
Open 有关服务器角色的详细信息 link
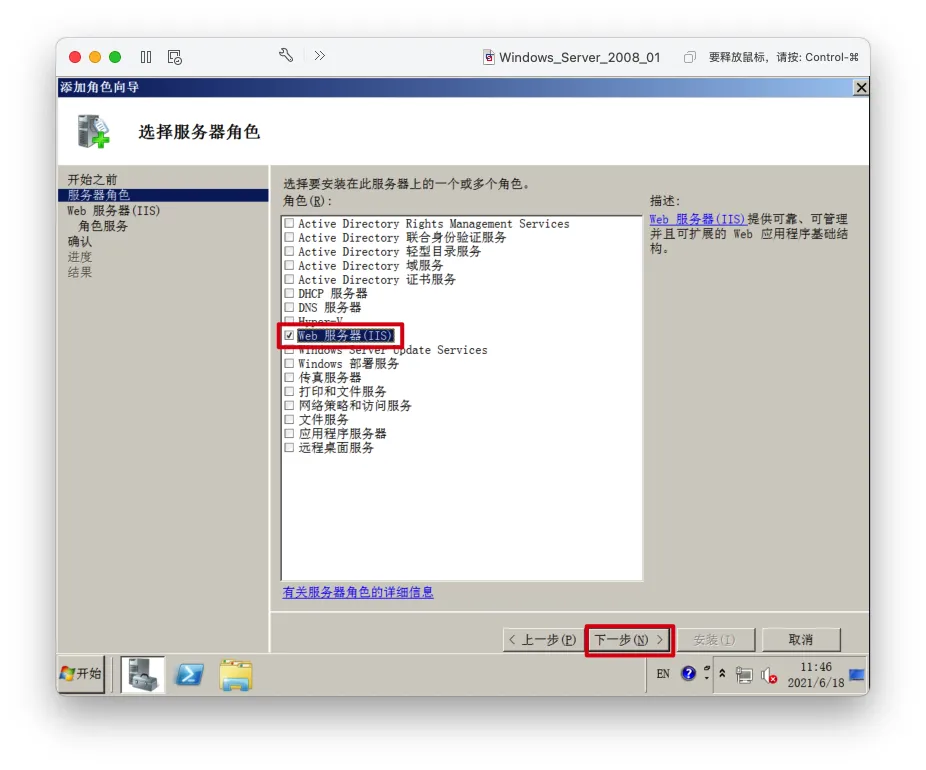point(358,592)
